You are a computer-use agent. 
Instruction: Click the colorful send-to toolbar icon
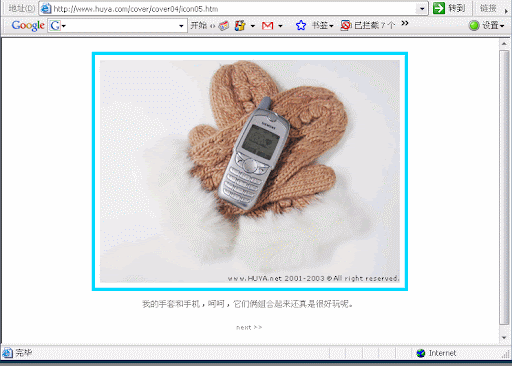click(x=240, y=25)
